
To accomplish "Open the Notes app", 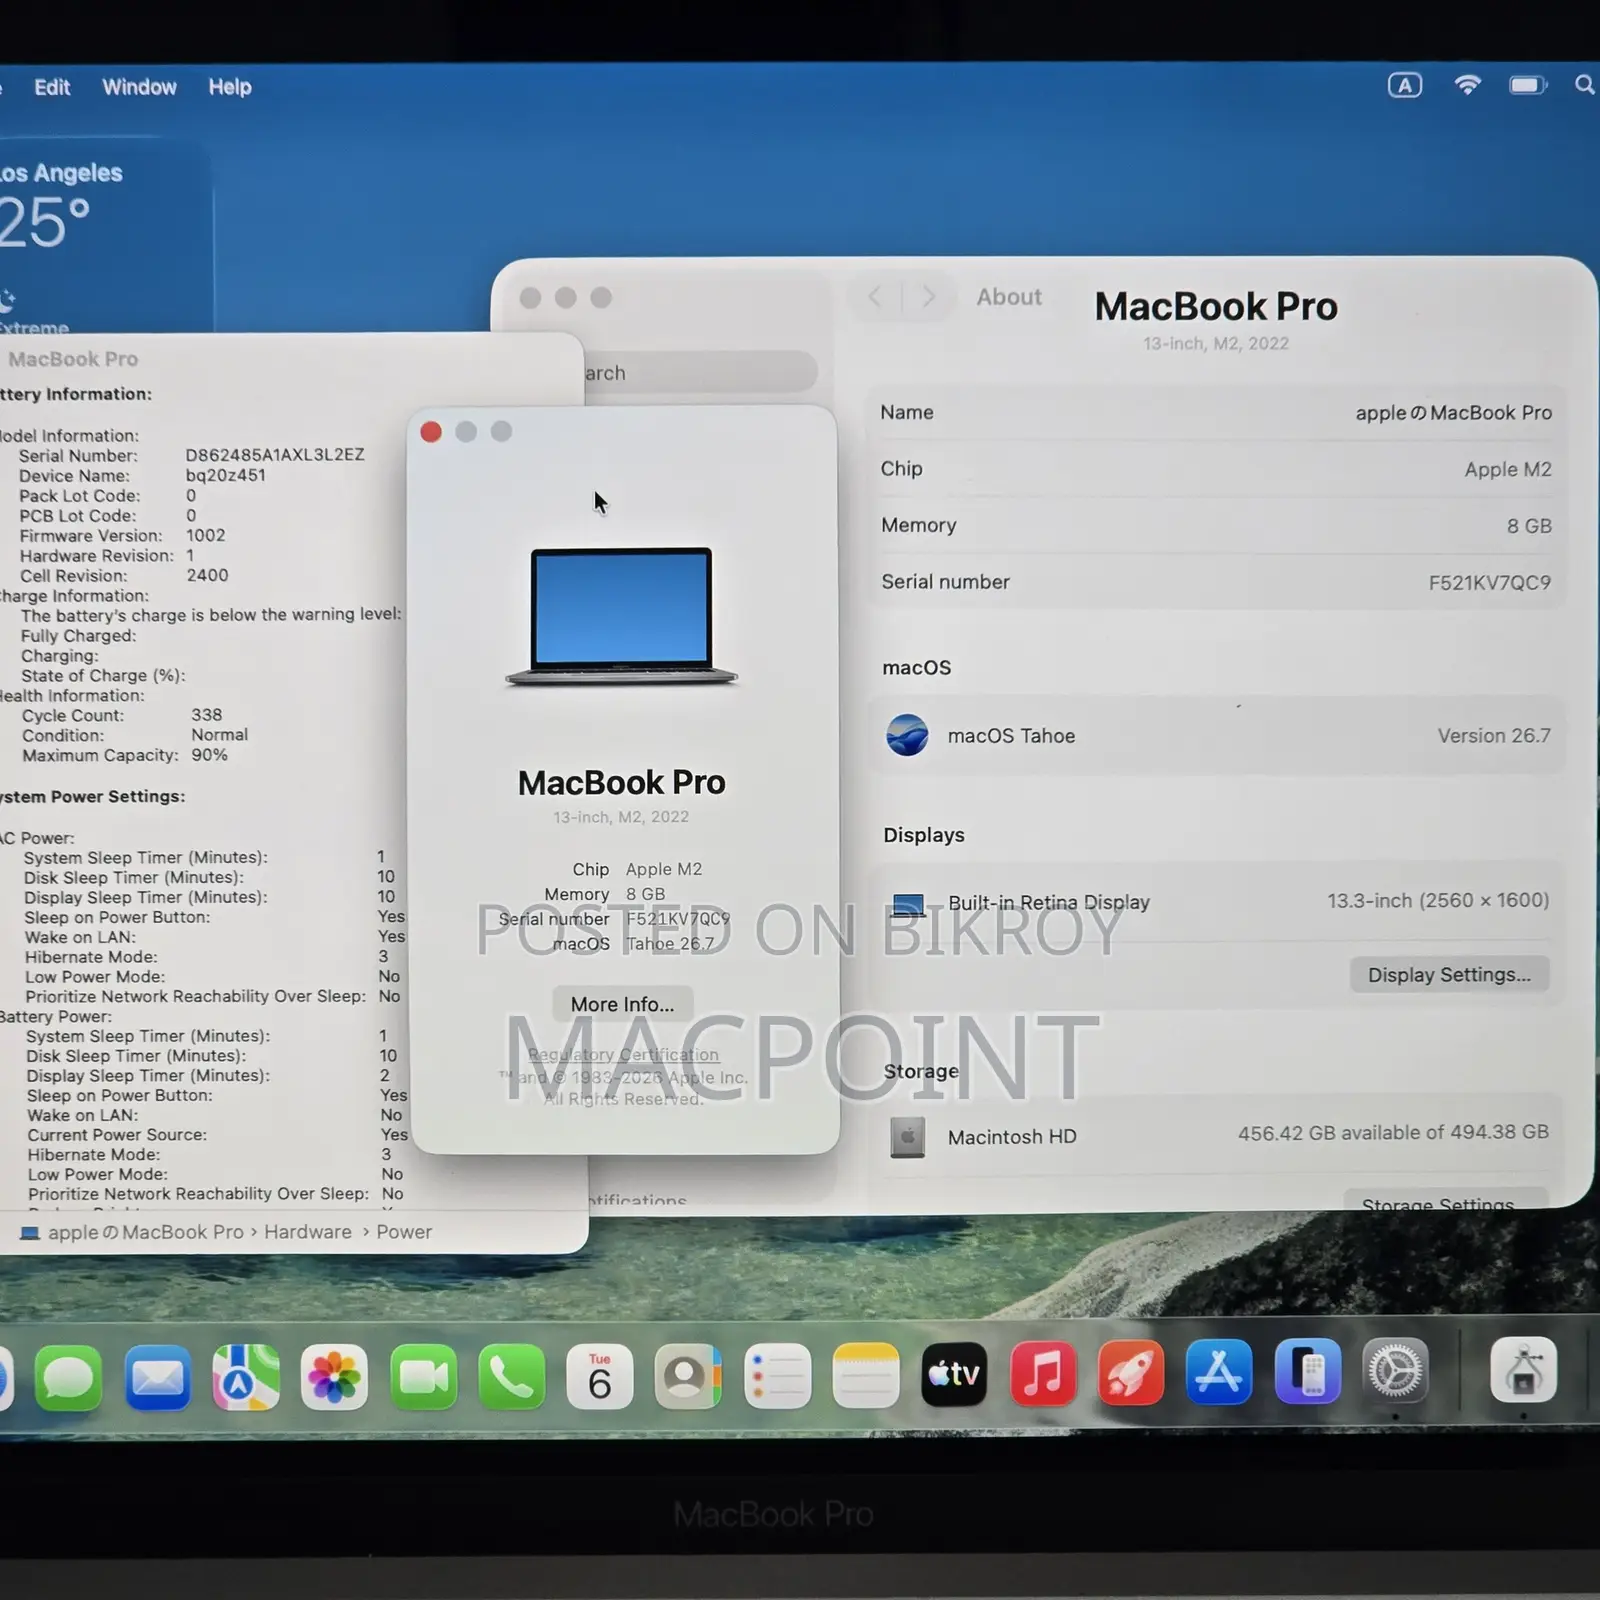I will pyautogui.click(x=865, y=1375).
